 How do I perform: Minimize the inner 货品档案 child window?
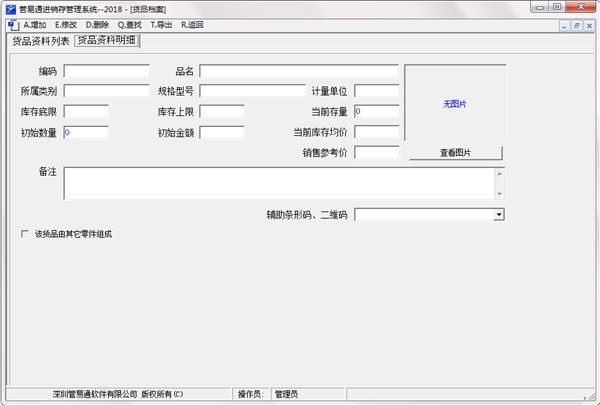pyautogui.click(x=564, y=26)
